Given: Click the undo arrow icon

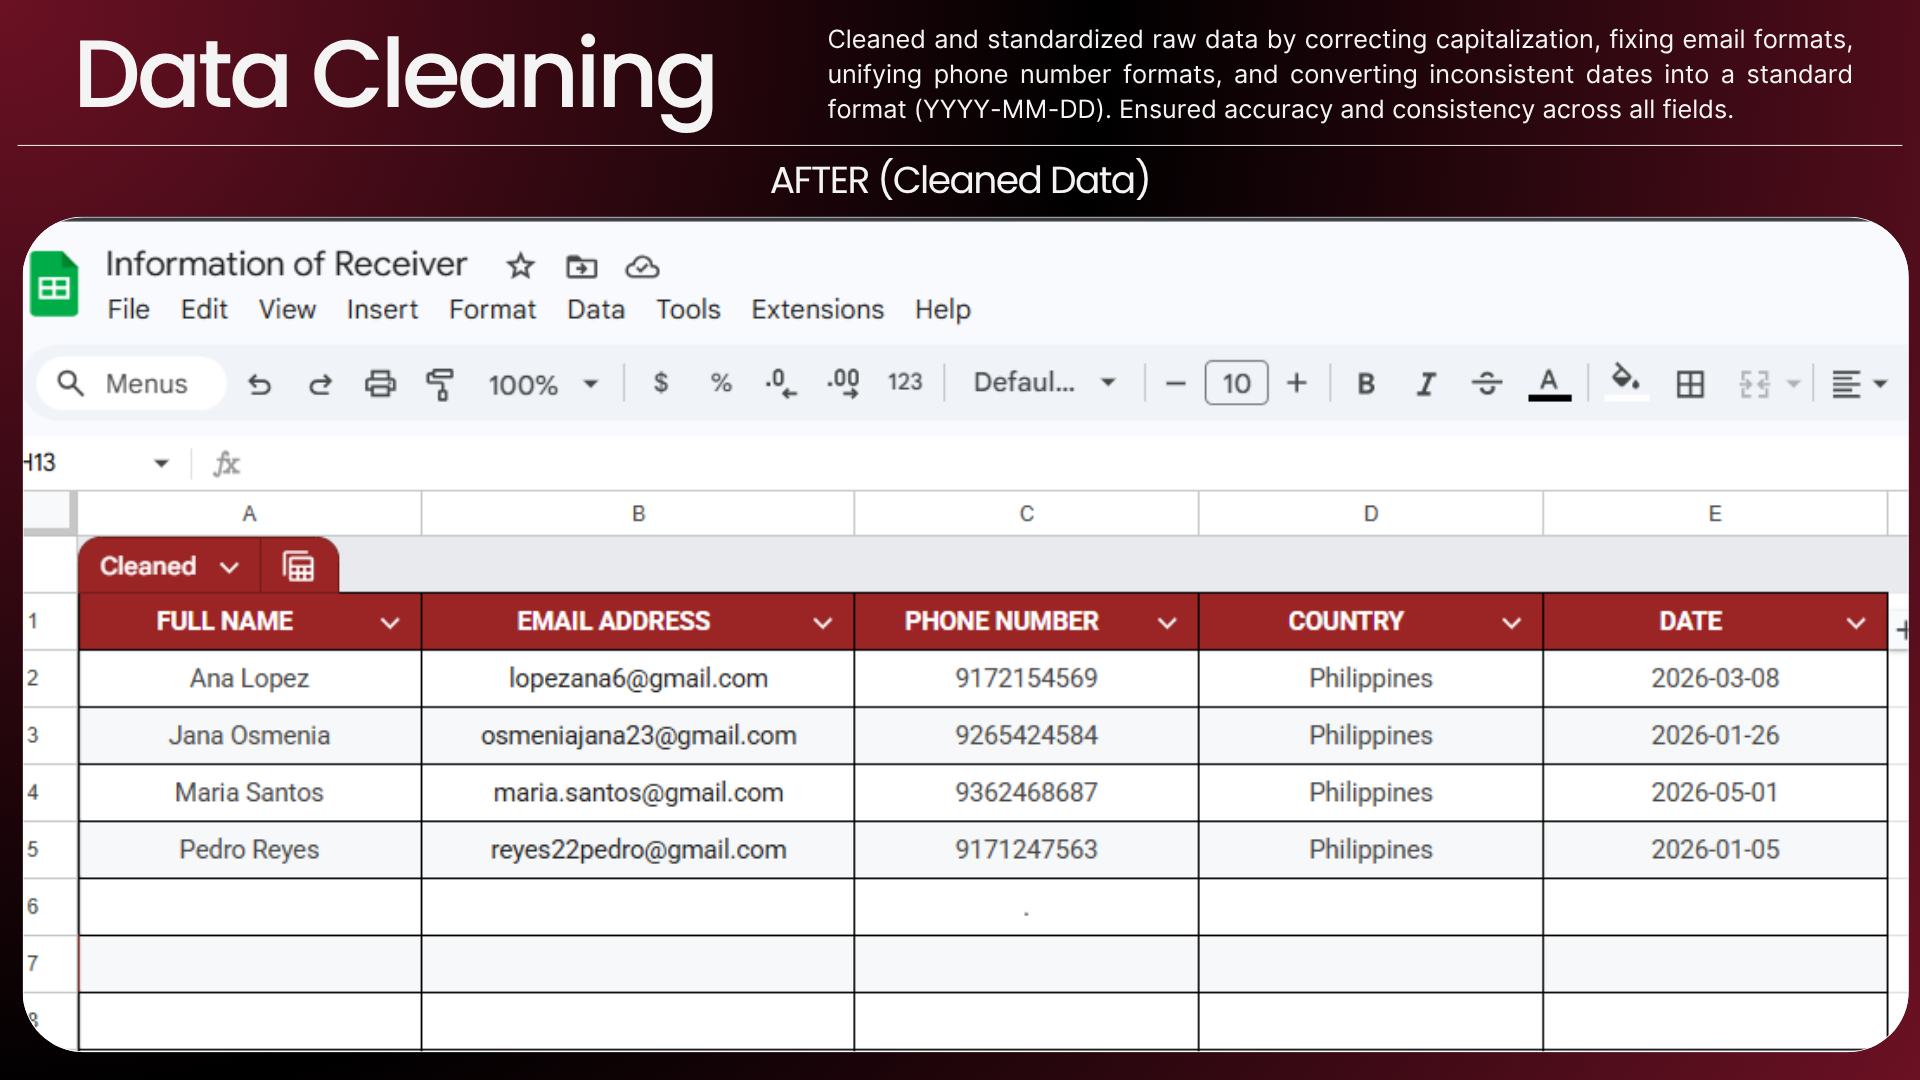Looking at the screenshot, I should (x=260, y=384).
